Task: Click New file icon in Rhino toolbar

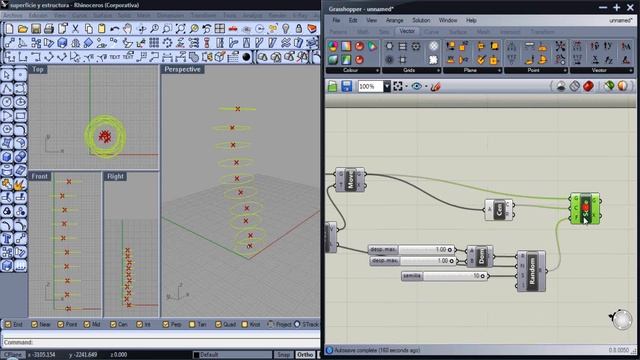Action: pyautogui.click(x=9, y=29)
